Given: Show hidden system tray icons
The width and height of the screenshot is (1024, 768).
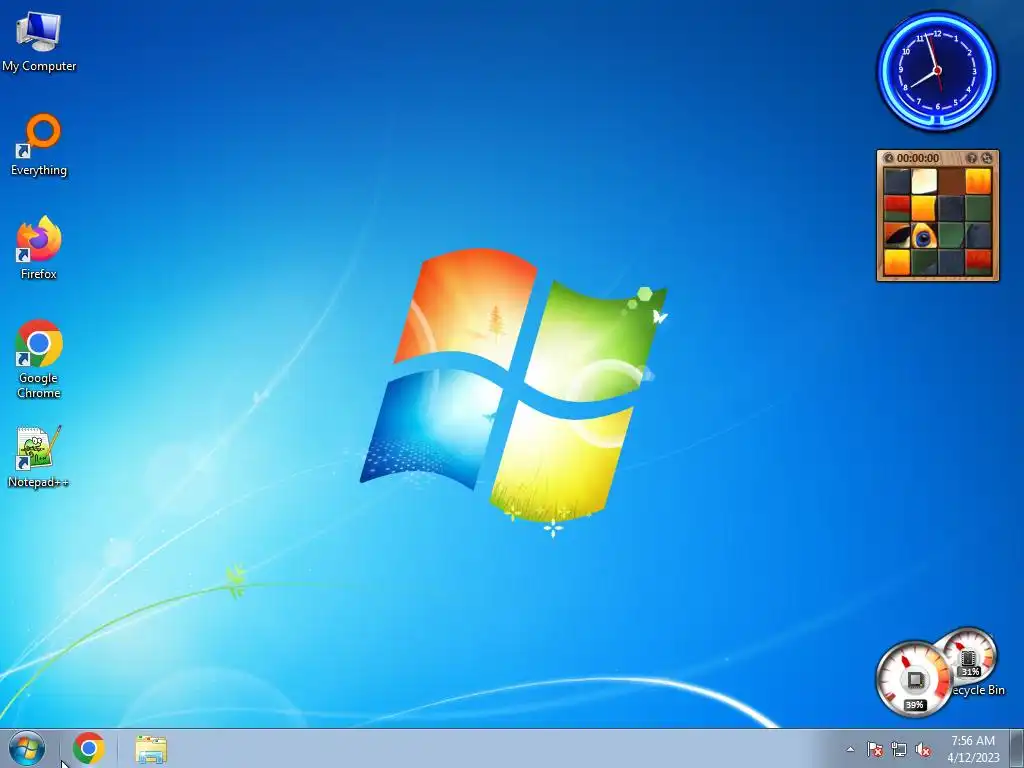Looking at the screenshot, I should pos(850,749).
